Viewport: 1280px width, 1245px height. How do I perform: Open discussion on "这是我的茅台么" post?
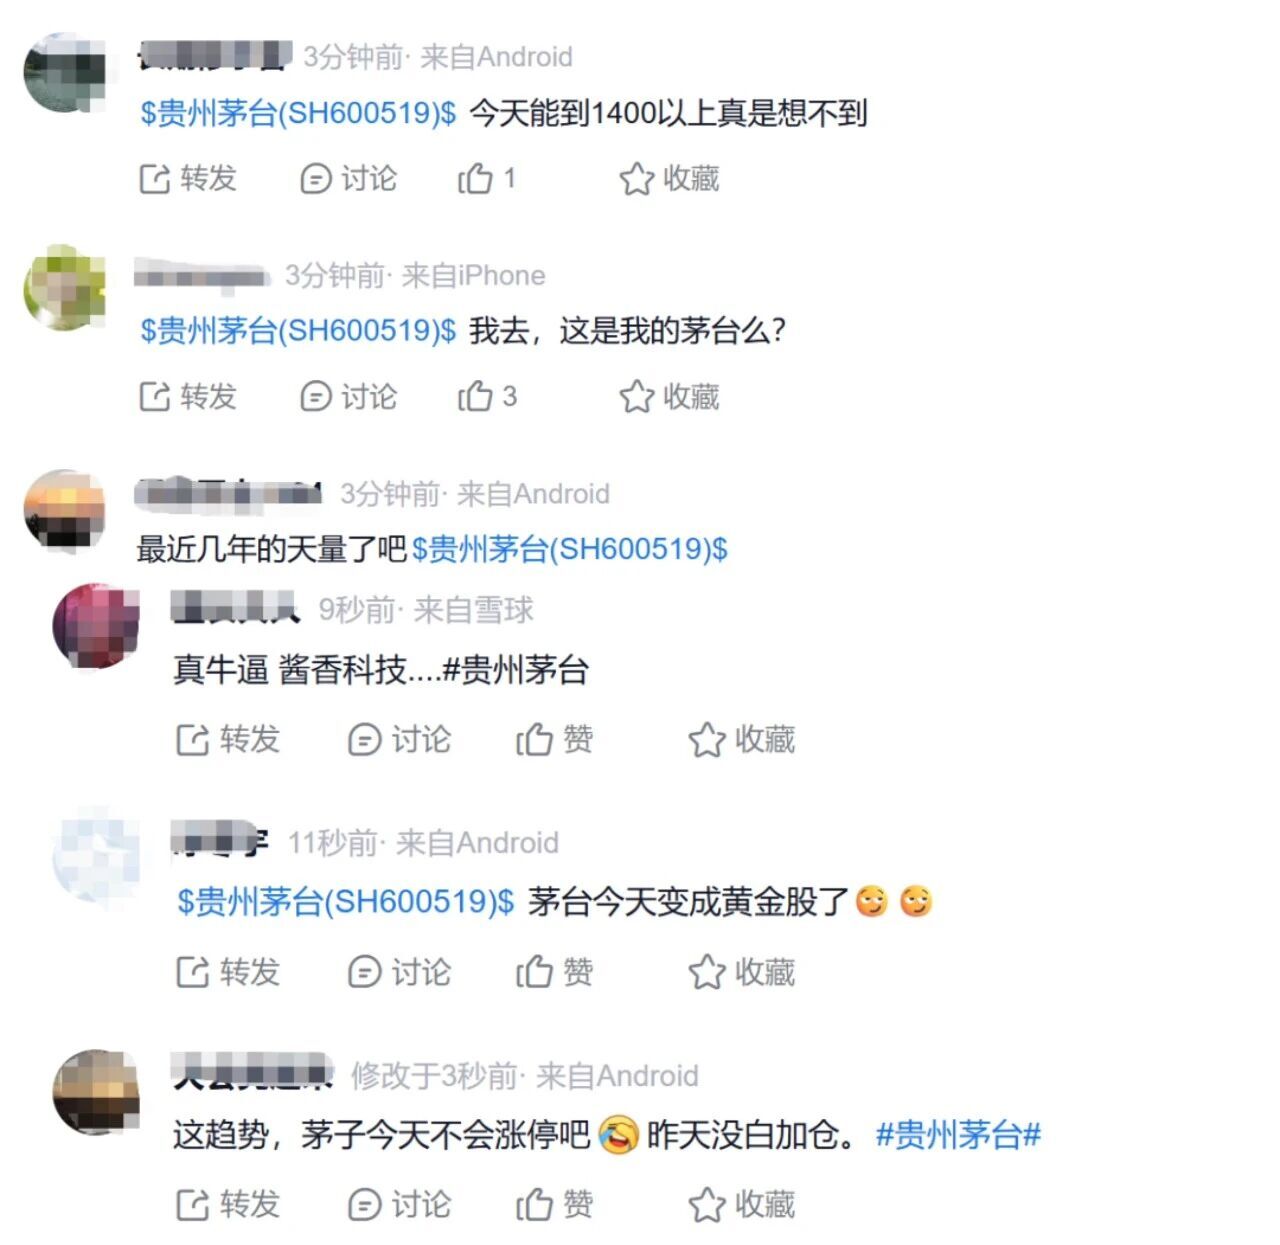[349, 397]
